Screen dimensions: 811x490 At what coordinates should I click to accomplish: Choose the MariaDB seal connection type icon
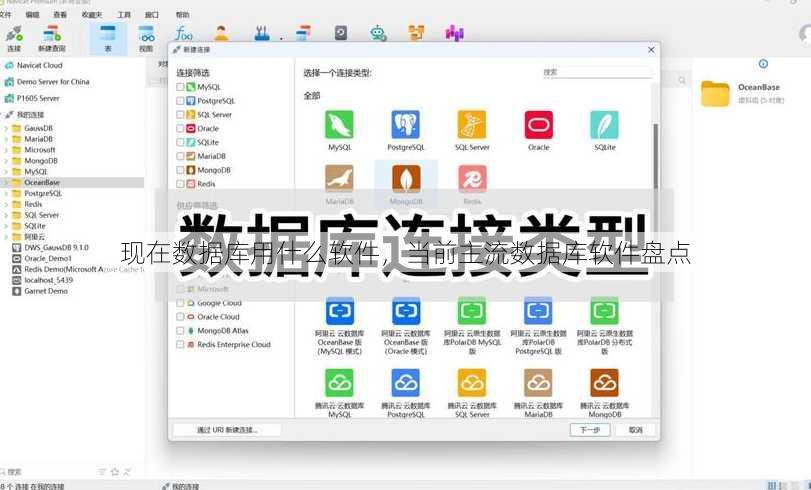(x=339, y=179)
